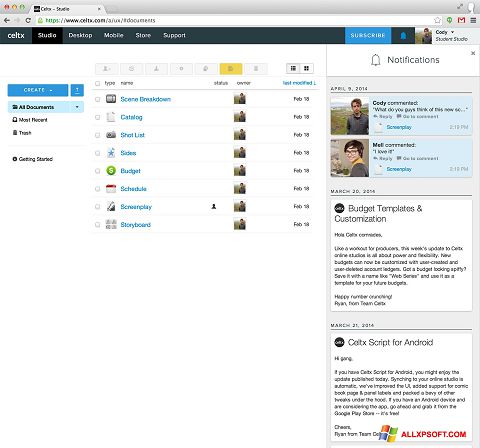
Task: Open the Chrome menu icon
Action: pos(473,20)
